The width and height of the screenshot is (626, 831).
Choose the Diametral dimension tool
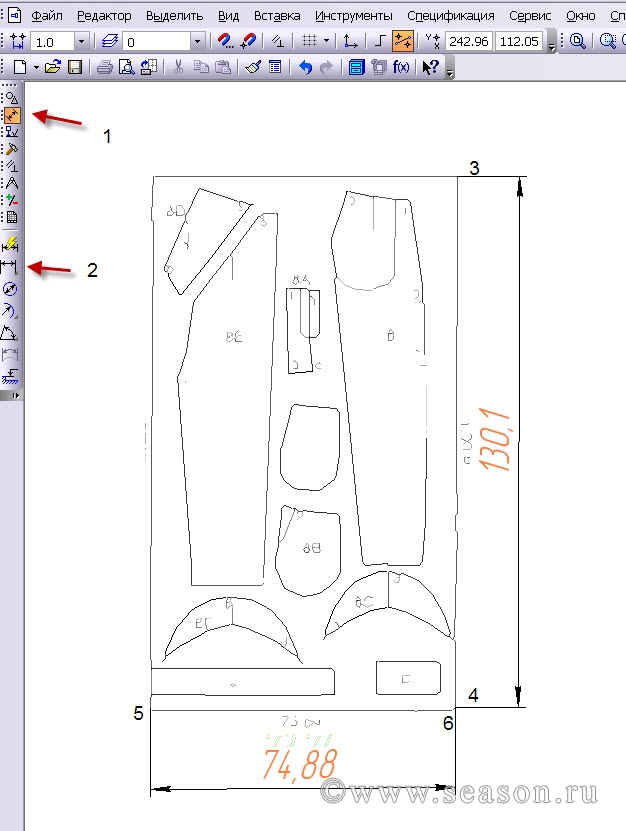[x=11, y=289]
